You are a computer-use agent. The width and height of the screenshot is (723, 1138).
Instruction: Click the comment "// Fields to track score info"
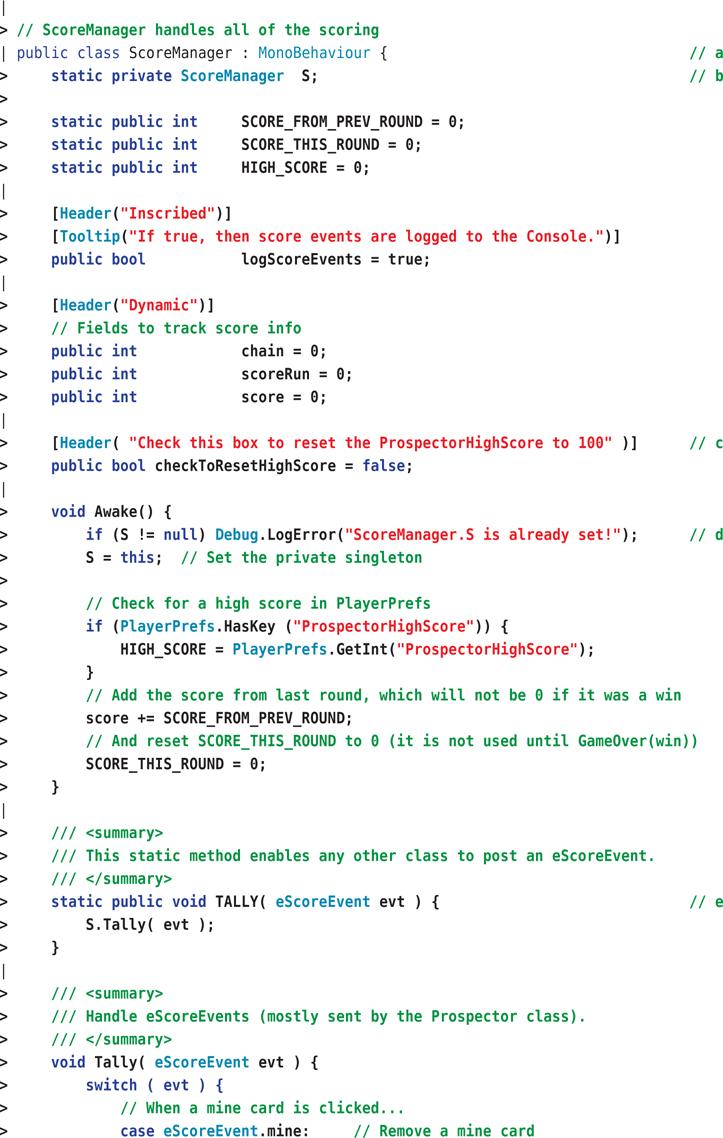176,328
